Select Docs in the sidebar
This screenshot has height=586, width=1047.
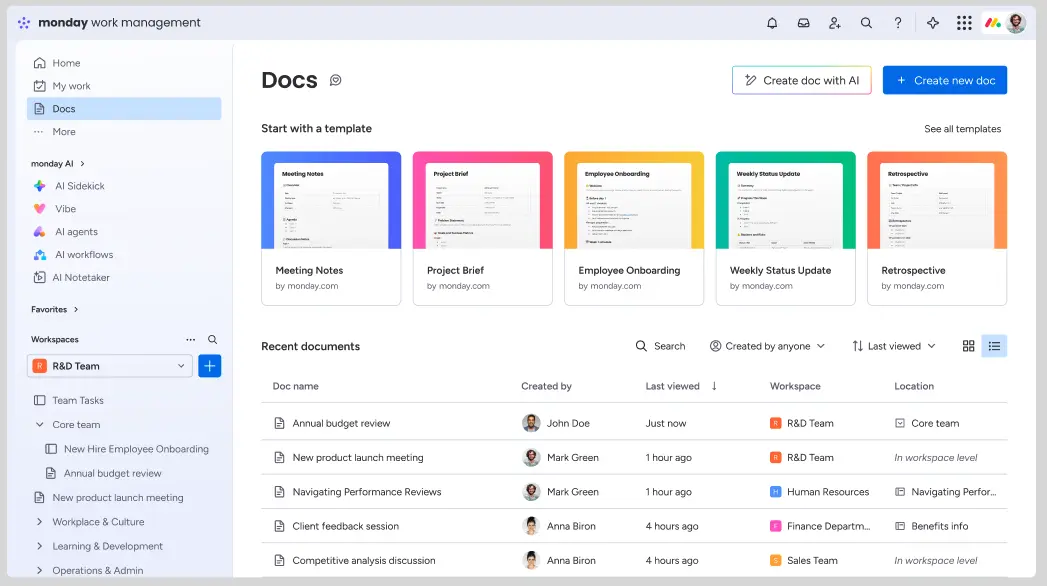[x=124, y=109]
